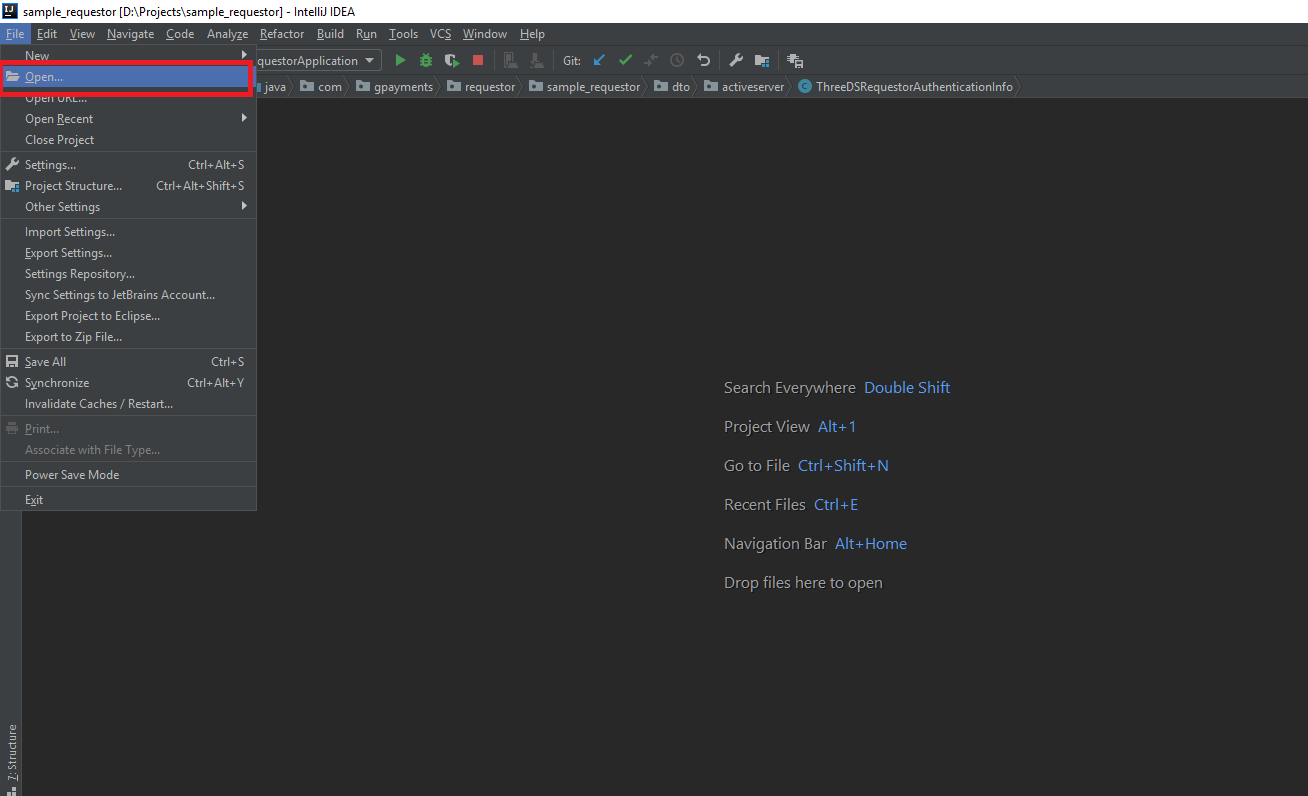
Task: Open settings via the toolbar wrench icon
Action: point(736,61)
